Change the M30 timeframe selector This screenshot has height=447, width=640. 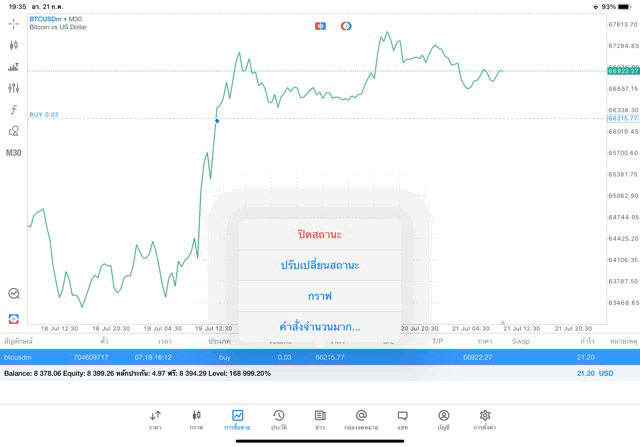tap(14, 153)
